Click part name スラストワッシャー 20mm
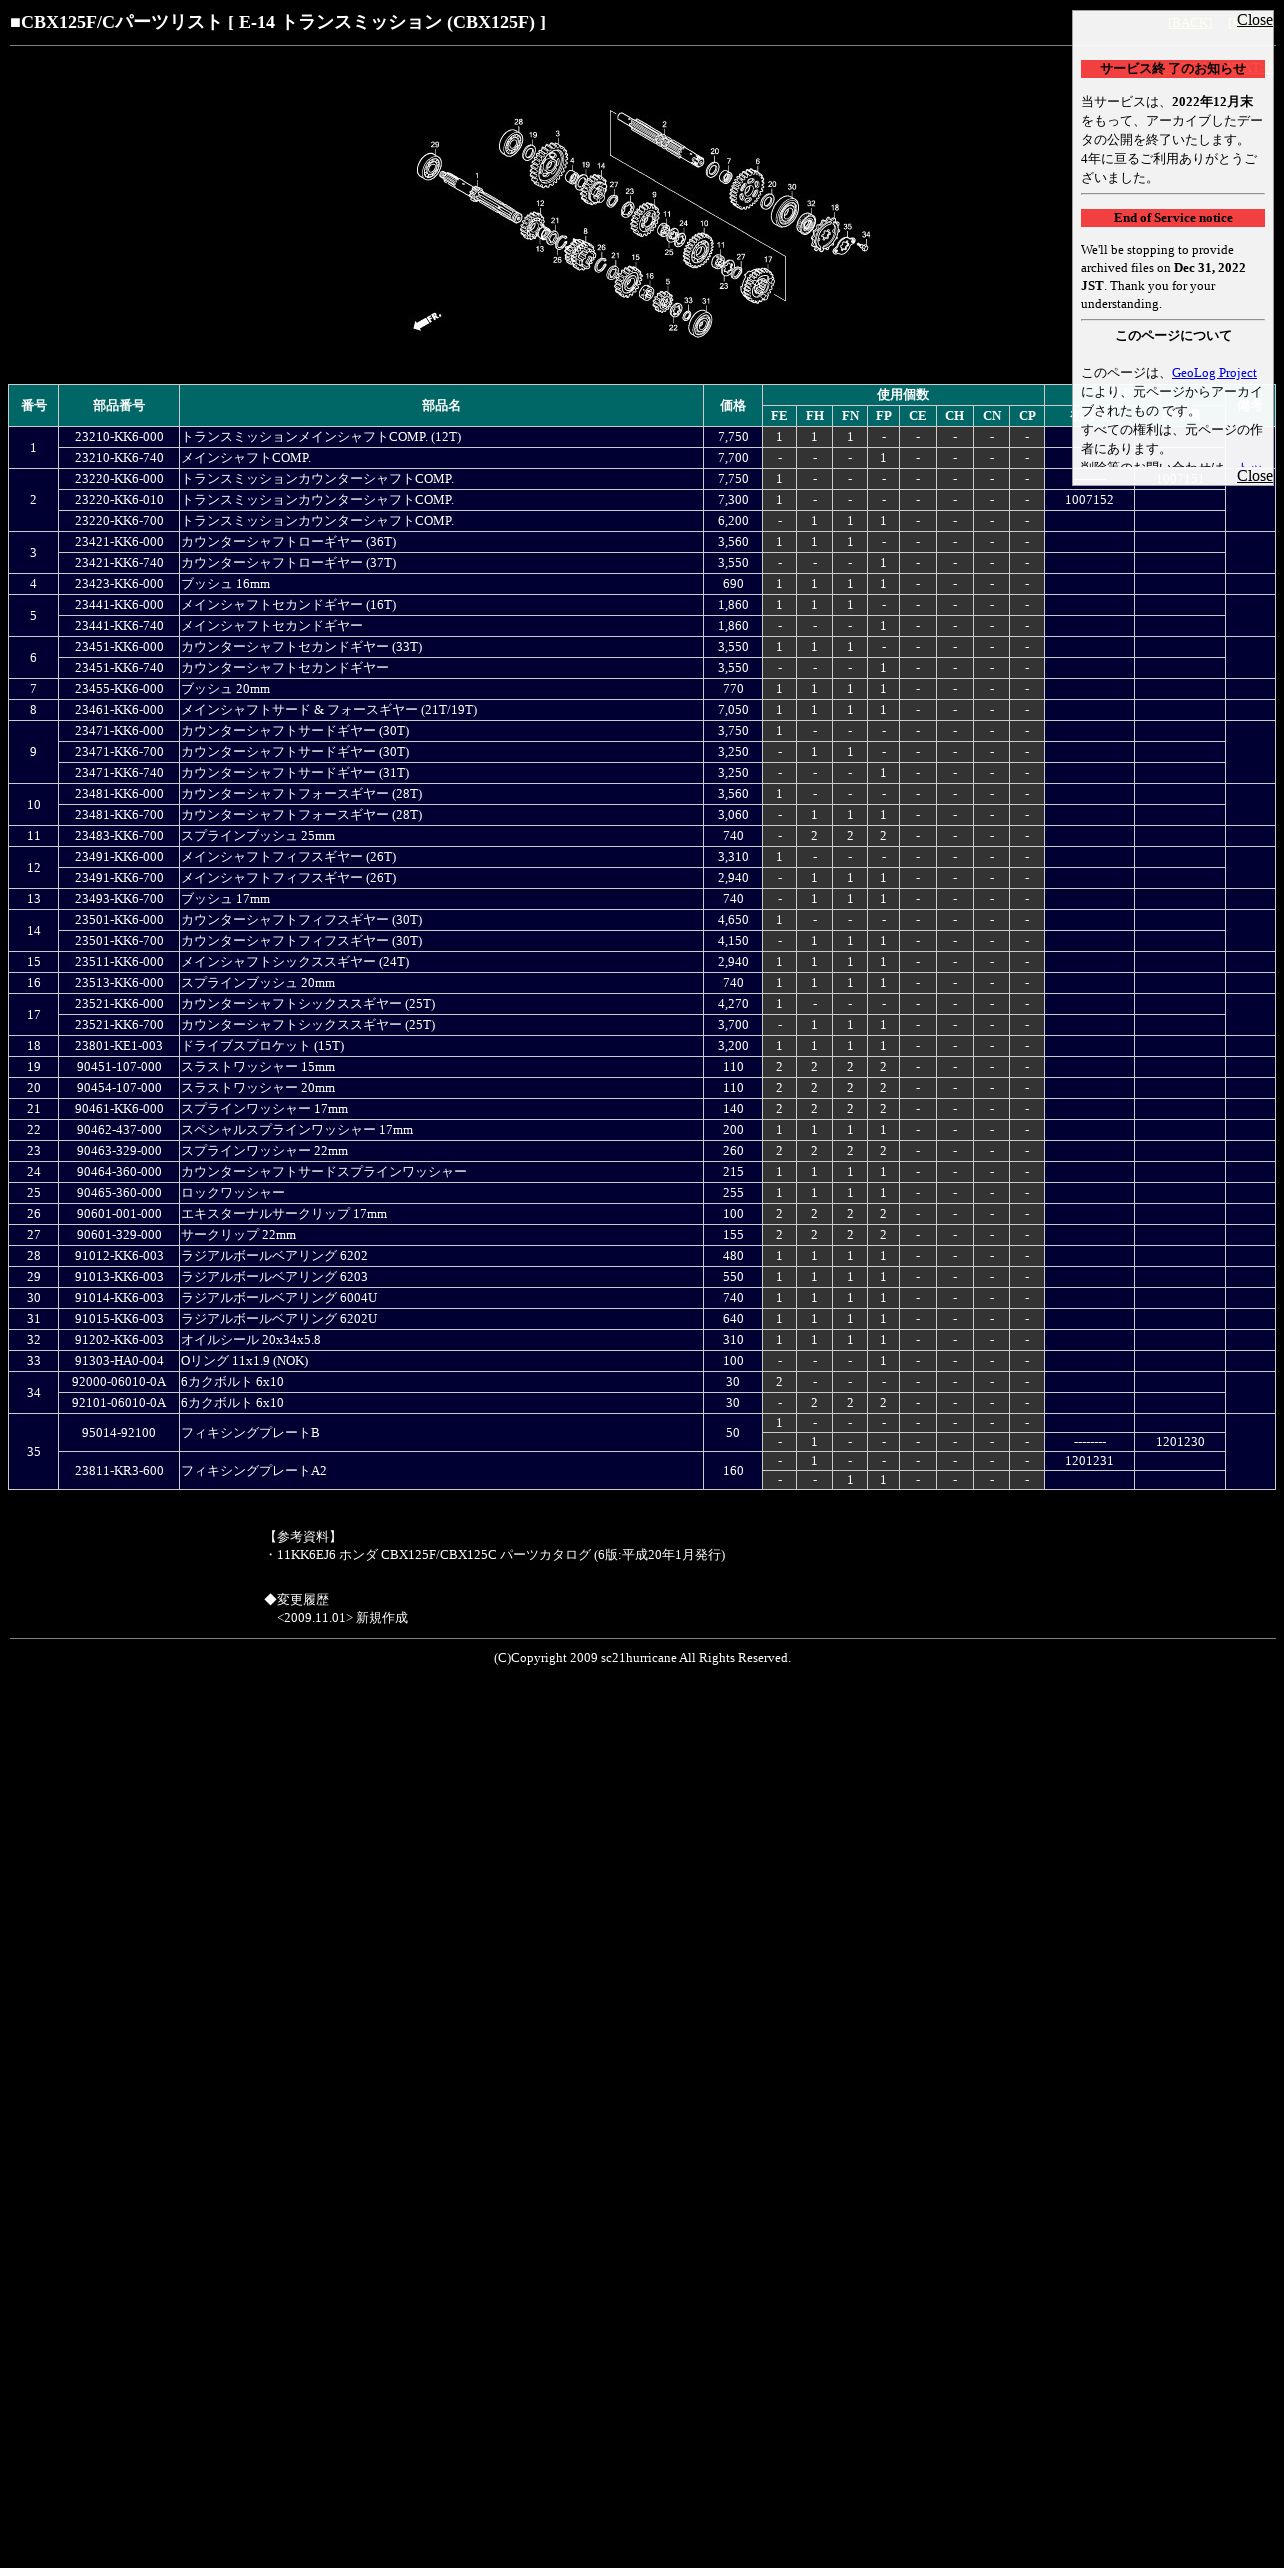Image resolution: width=1284 pixels, height=2568 pixels. pyautogui.click(x=258, y=1088)
